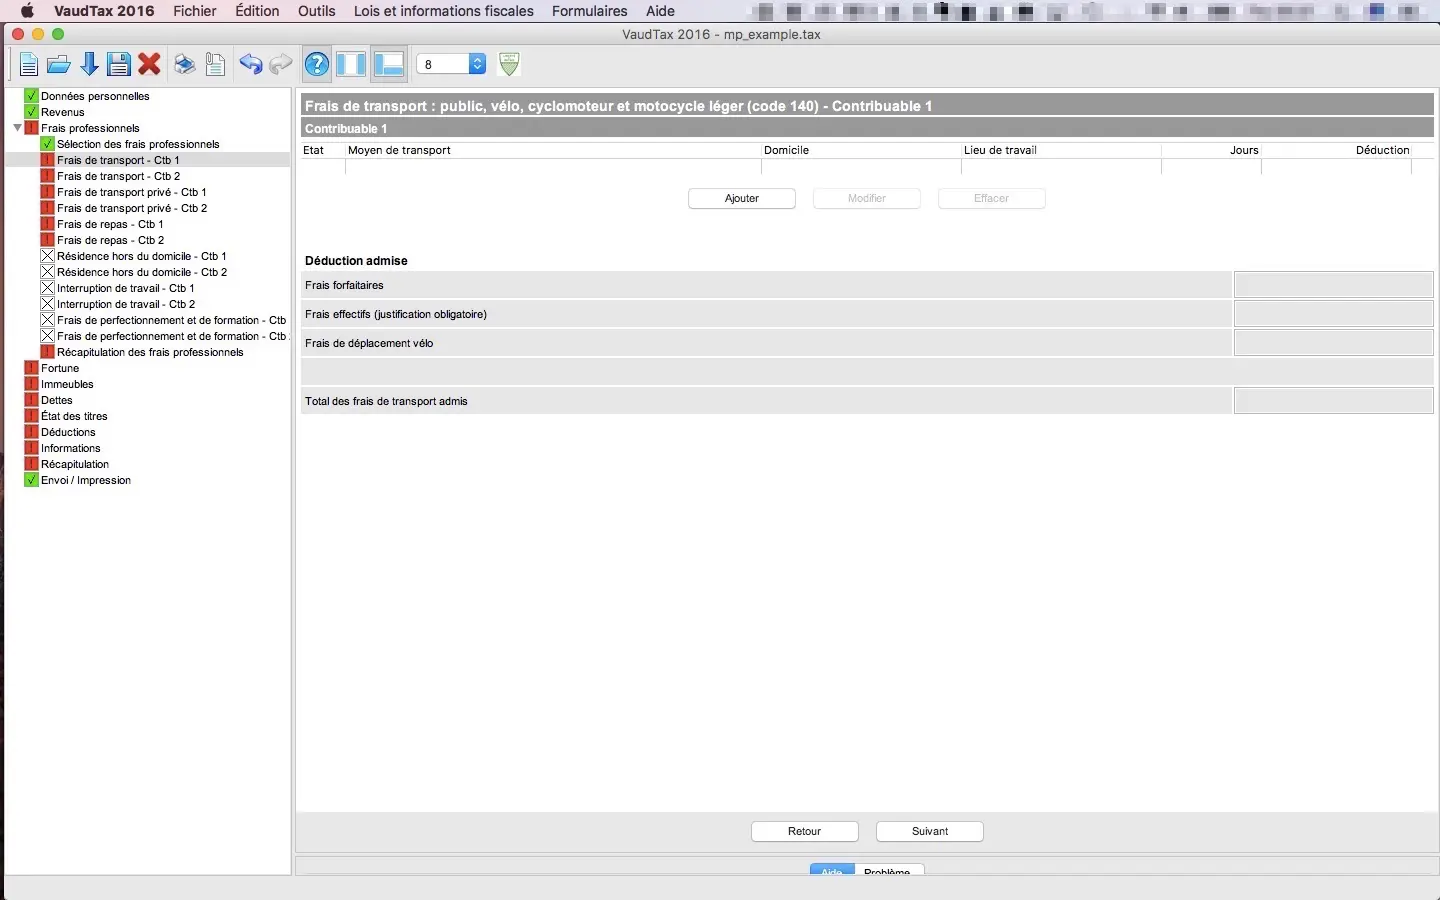The height and width of the screenshot is (900, 1440).
Task: Toggle the bottom help panel layout icon
Action: click(x=388, y=65)
